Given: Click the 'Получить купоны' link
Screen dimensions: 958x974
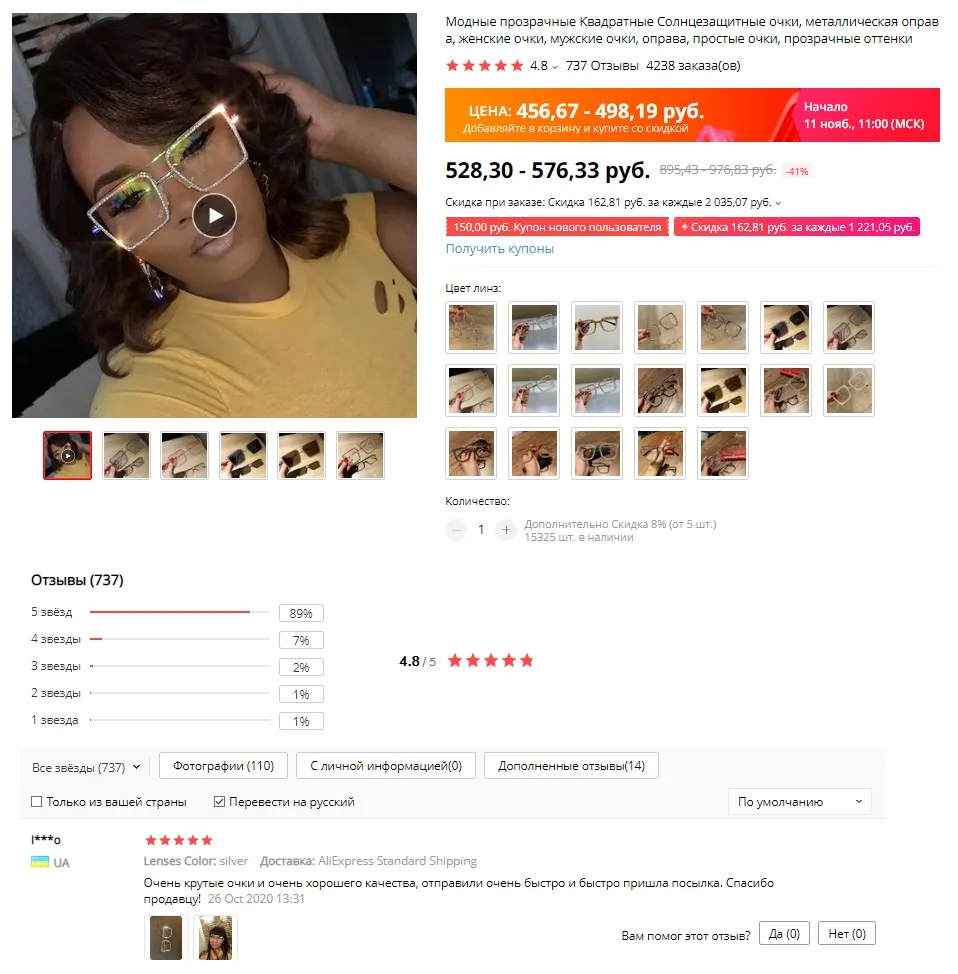Looking at the screenshot, I should click(500, 248).
